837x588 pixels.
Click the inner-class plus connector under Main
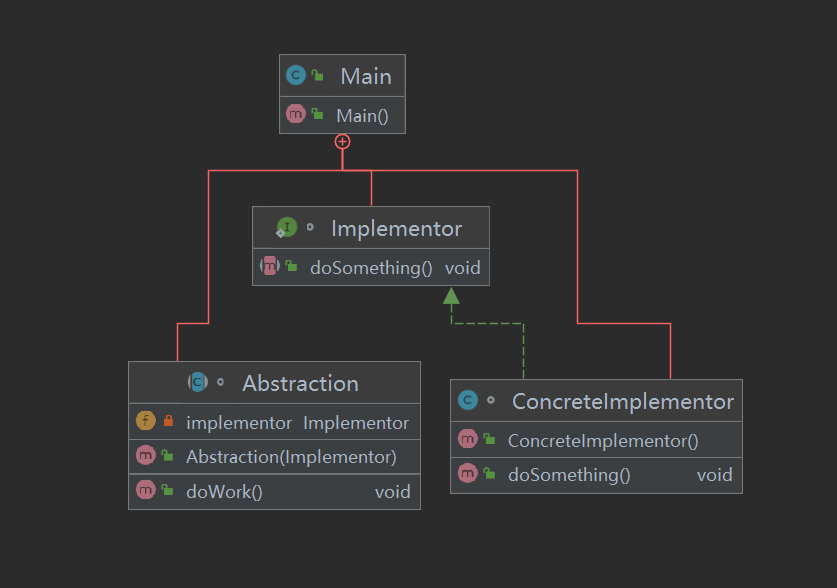pos(343,142)
